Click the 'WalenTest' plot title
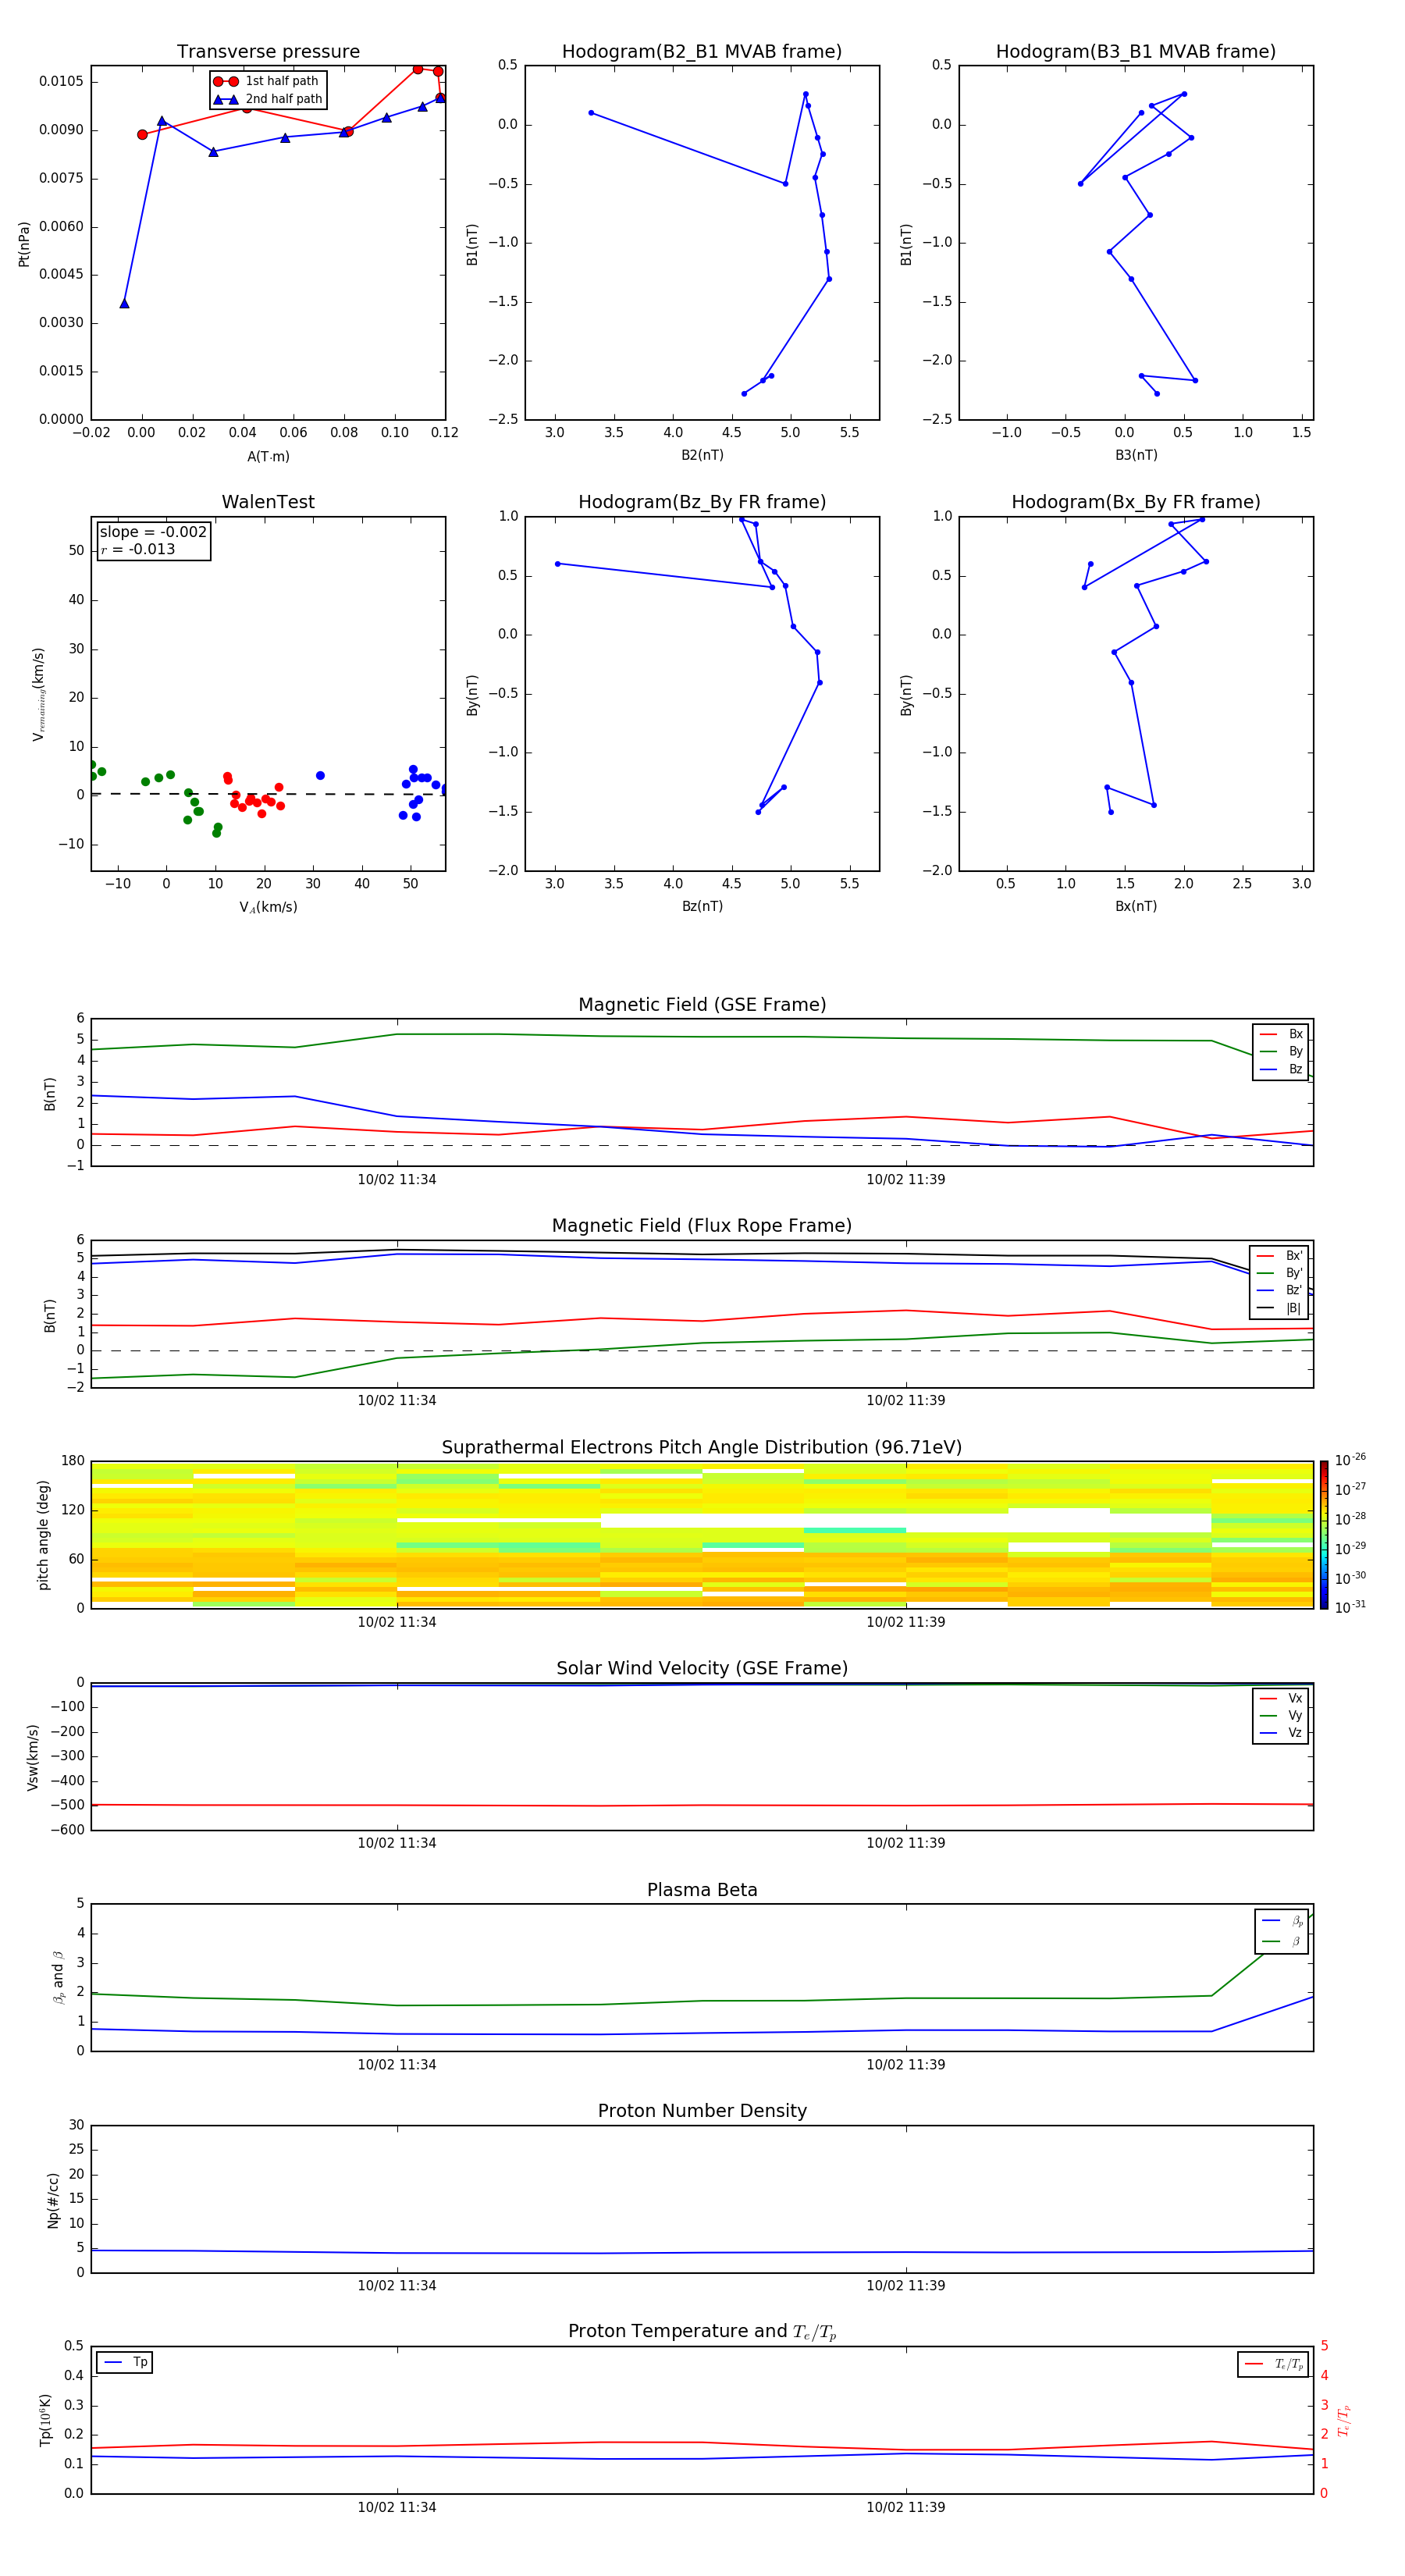This screenshot has width=1405, height=2576. coord(268,502)
